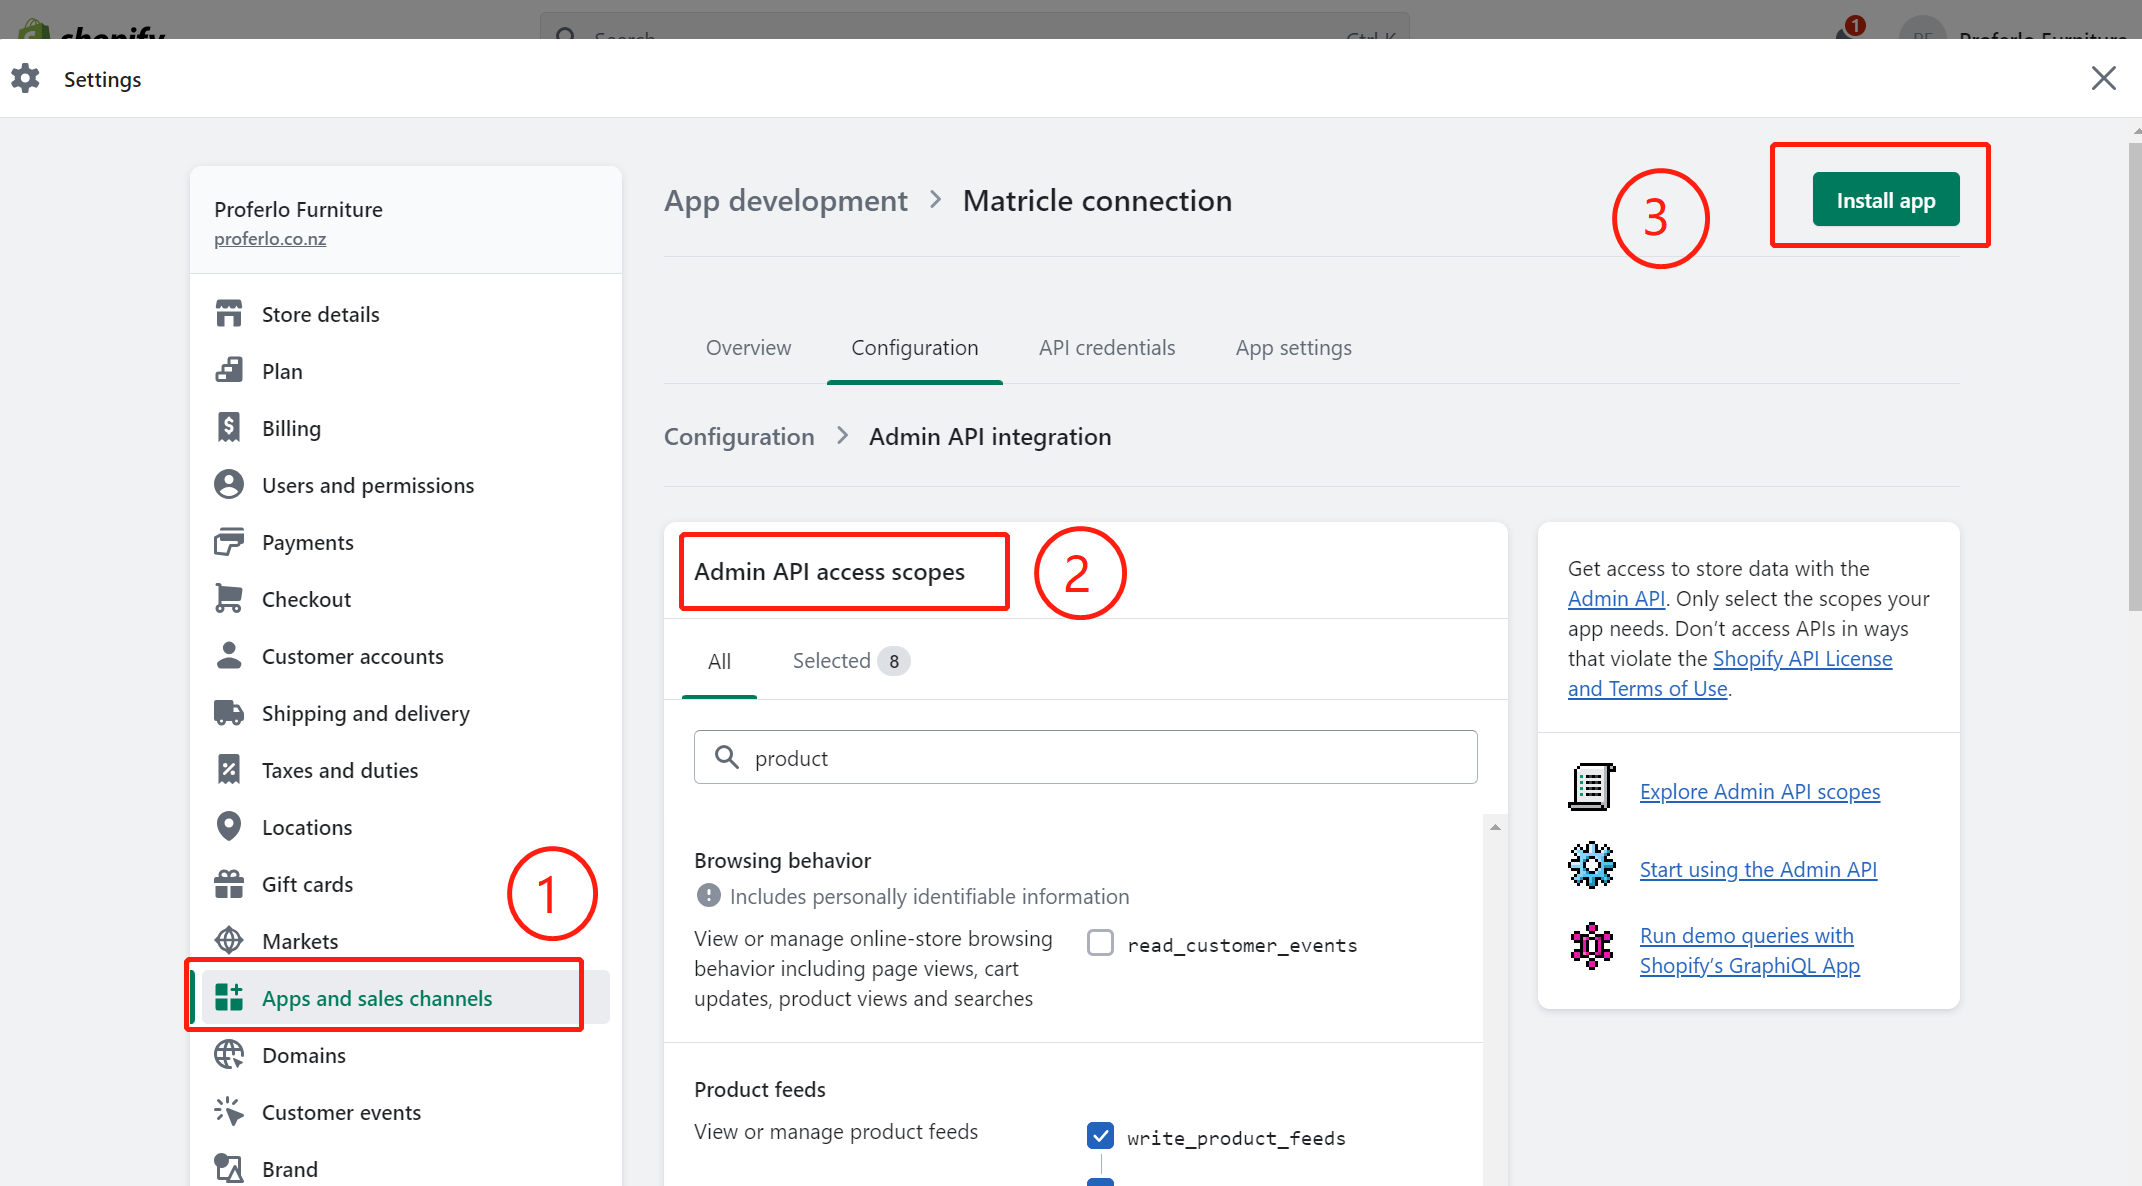This screenshot has height=1186, width=2142.
Task: Open Payments settings
Action: pyautogui.click(x=406, y=542)
